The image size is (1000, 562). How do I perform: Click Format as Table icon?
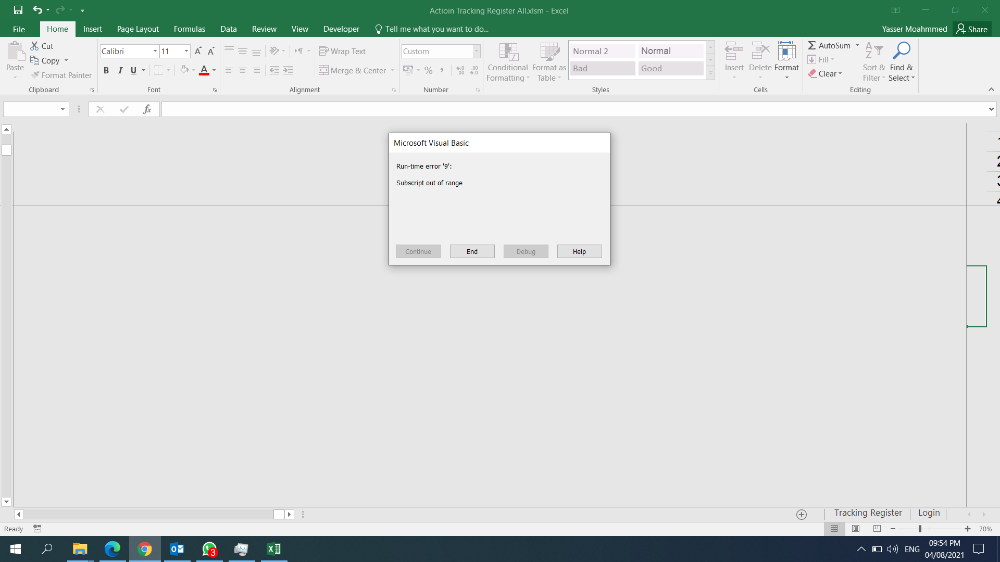click(549, 52)
